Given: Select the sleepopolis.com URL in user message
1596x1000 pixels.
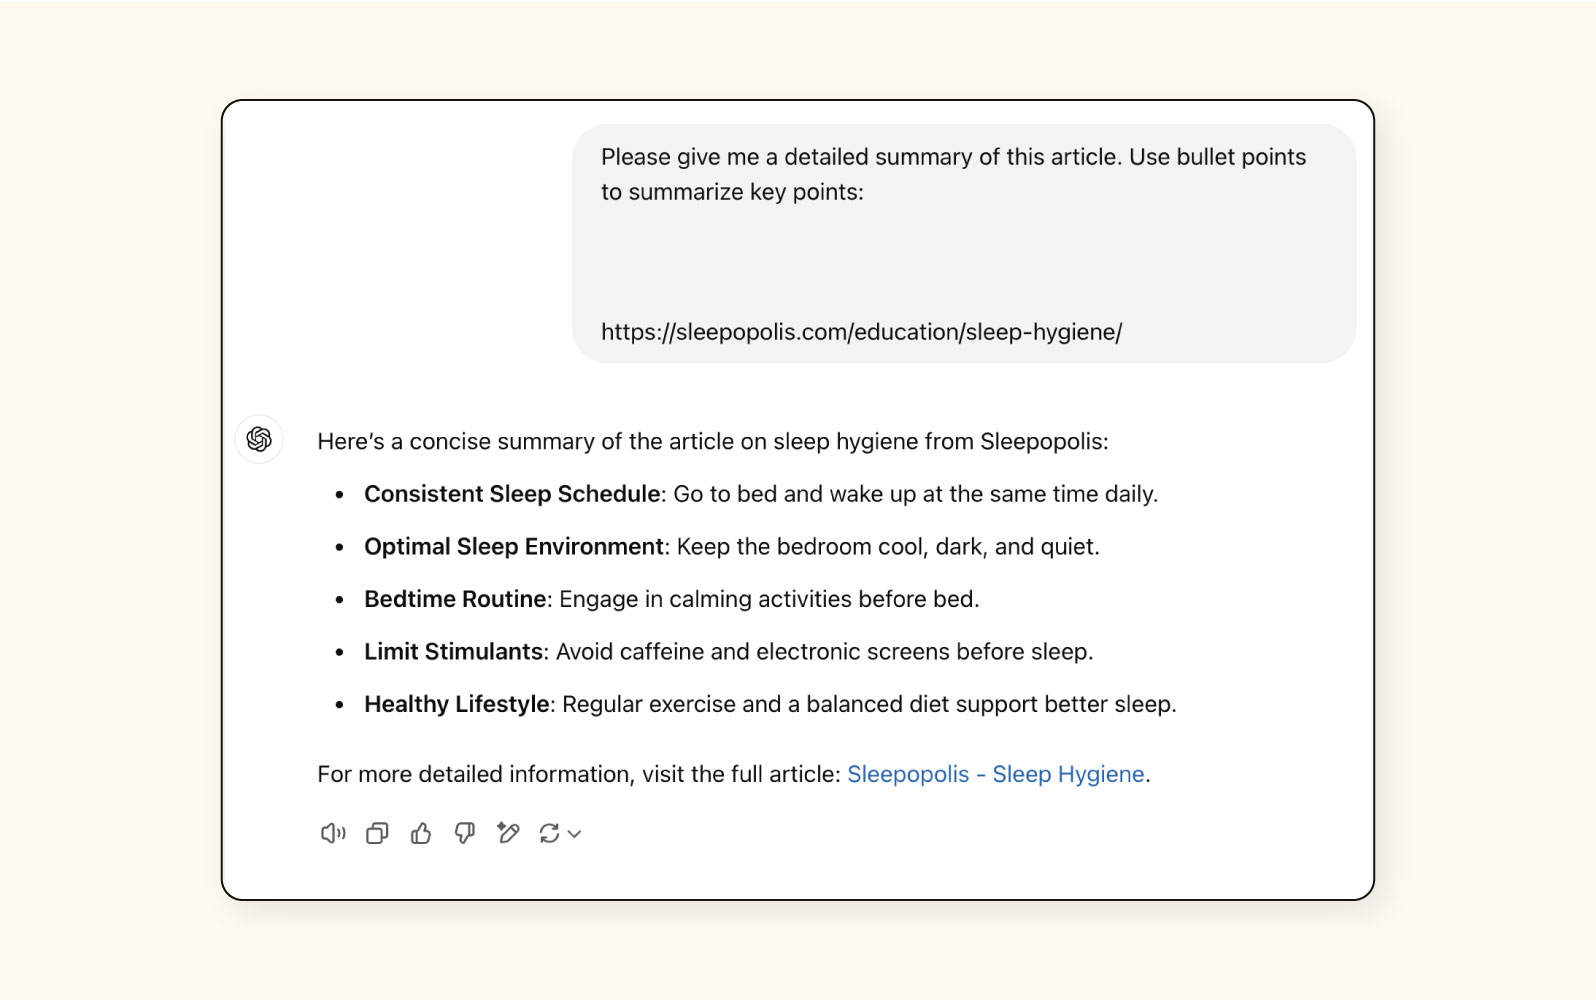Looking at the screenshot, I should 862,332.
